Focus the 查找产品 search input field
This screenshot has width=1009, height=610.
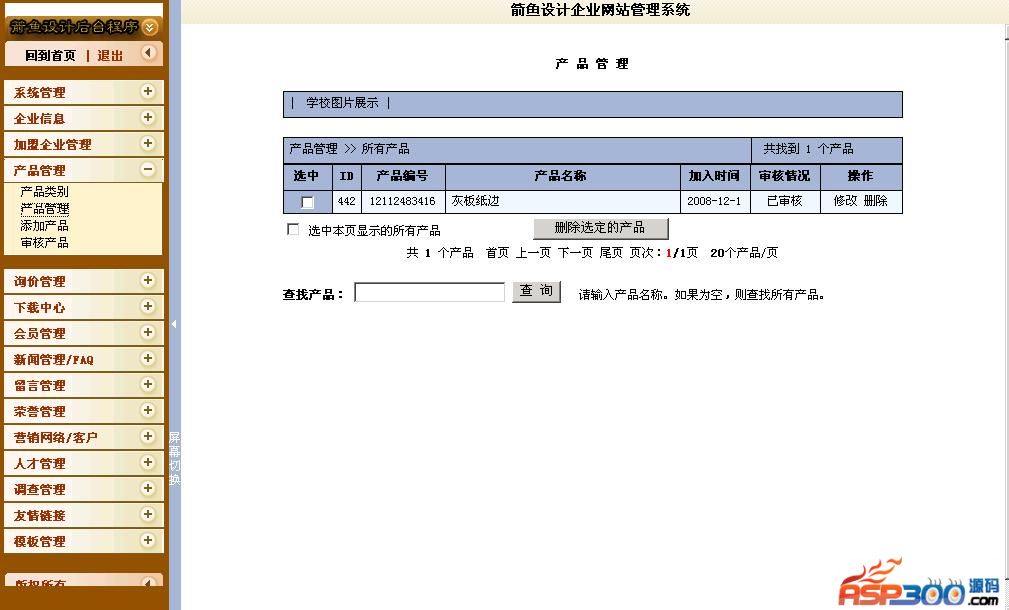[x=430, y=293]
